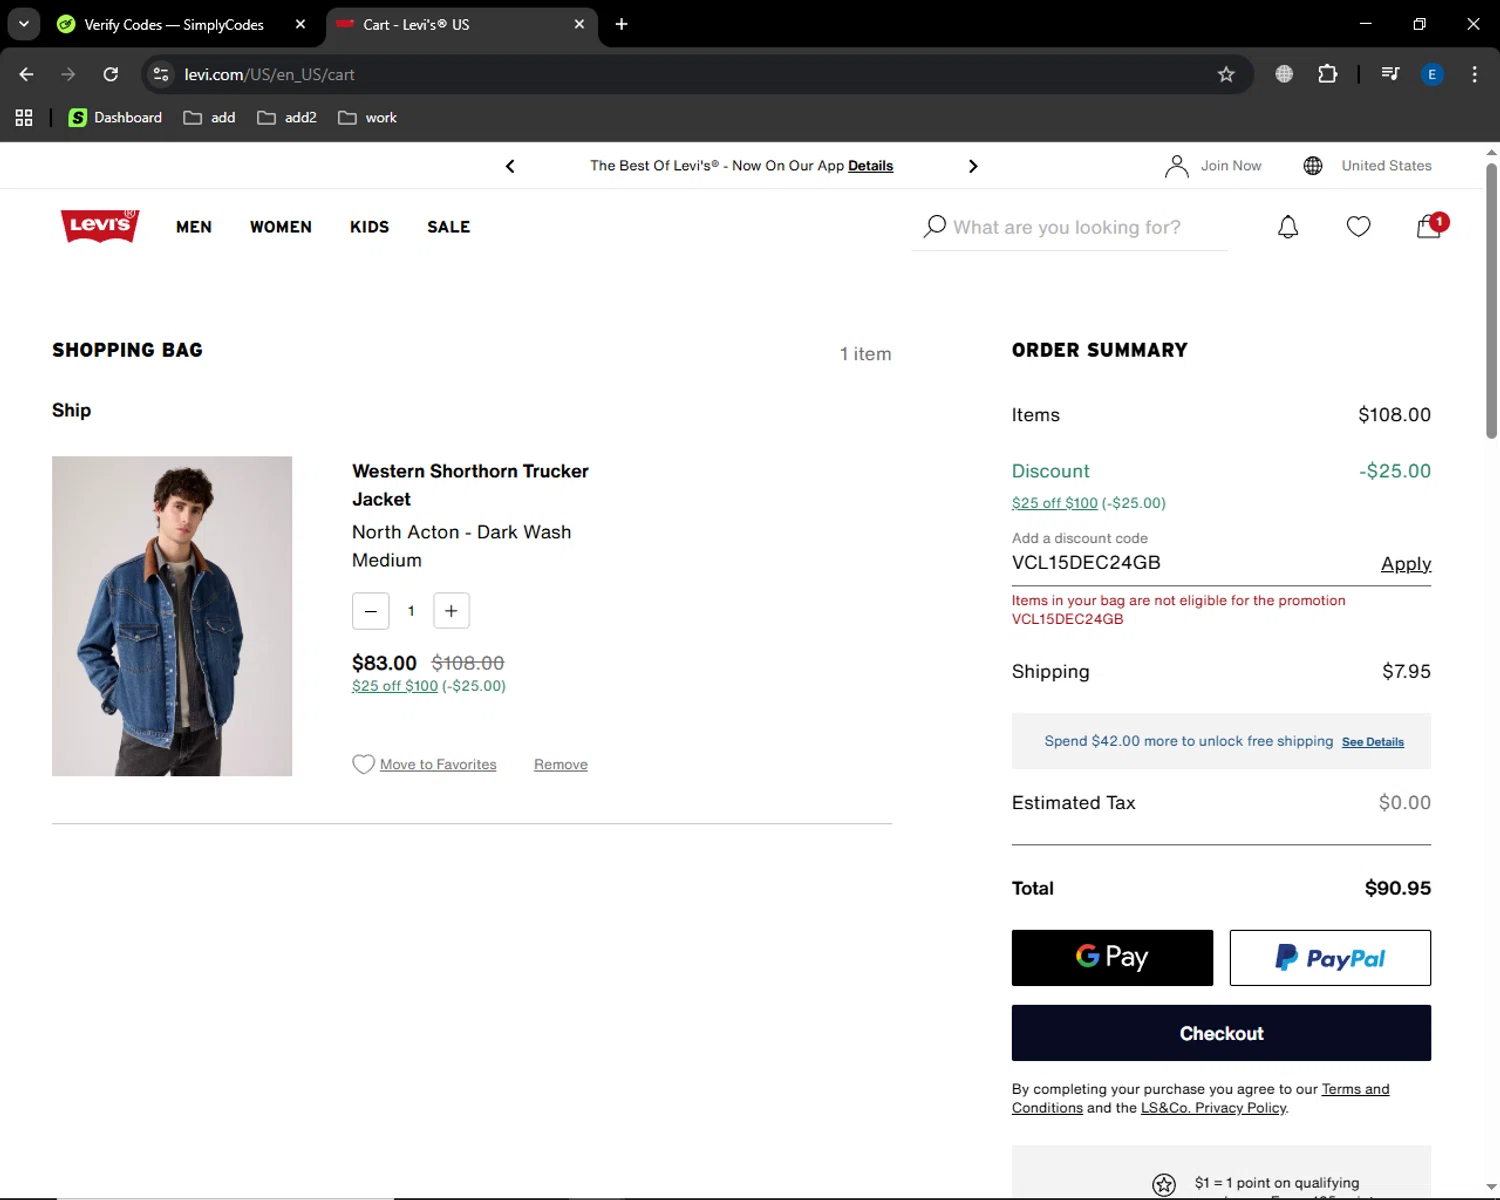Decrease jacket quantity with minus button
Screen dimensions: 1500x1200
(x=371, y=611)
